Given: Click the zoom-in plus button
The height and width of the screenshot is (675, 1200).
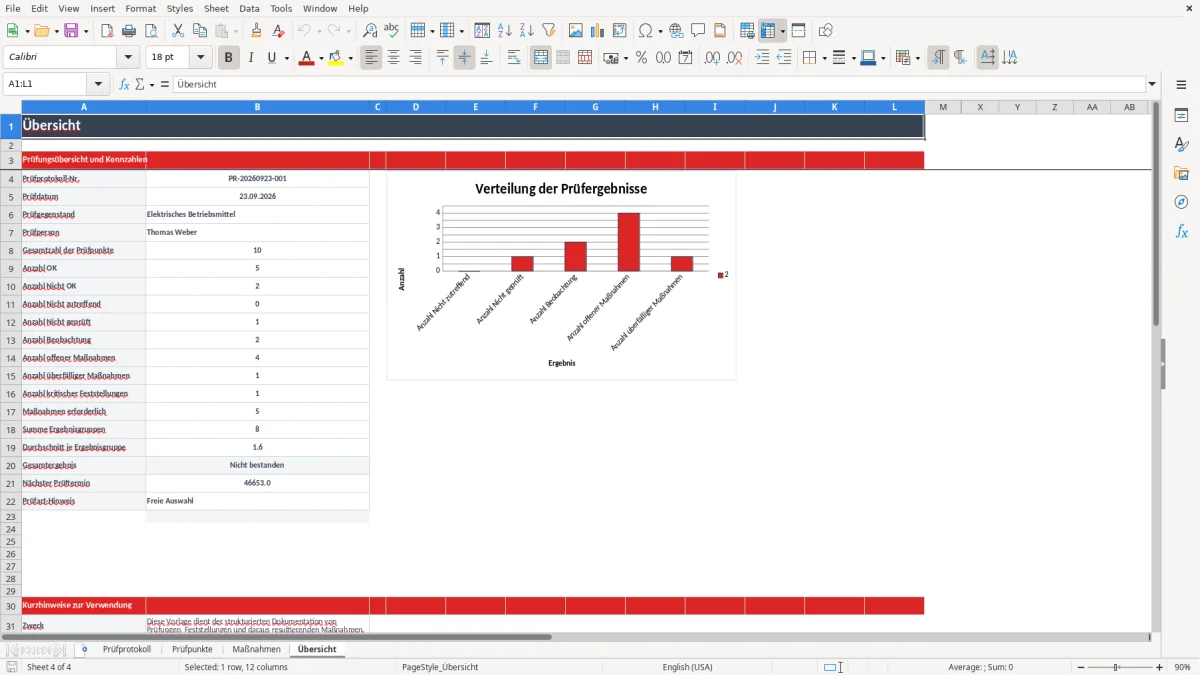Looking at the screenshot, I should coord(1160,667).
